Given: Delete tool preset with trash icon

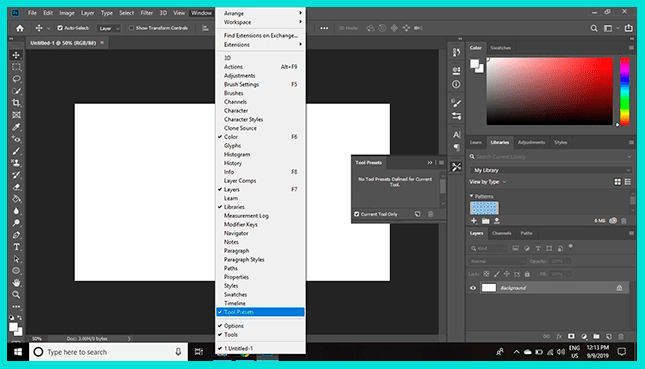Looking at the screenshot, I should click(x=431, y=214).
